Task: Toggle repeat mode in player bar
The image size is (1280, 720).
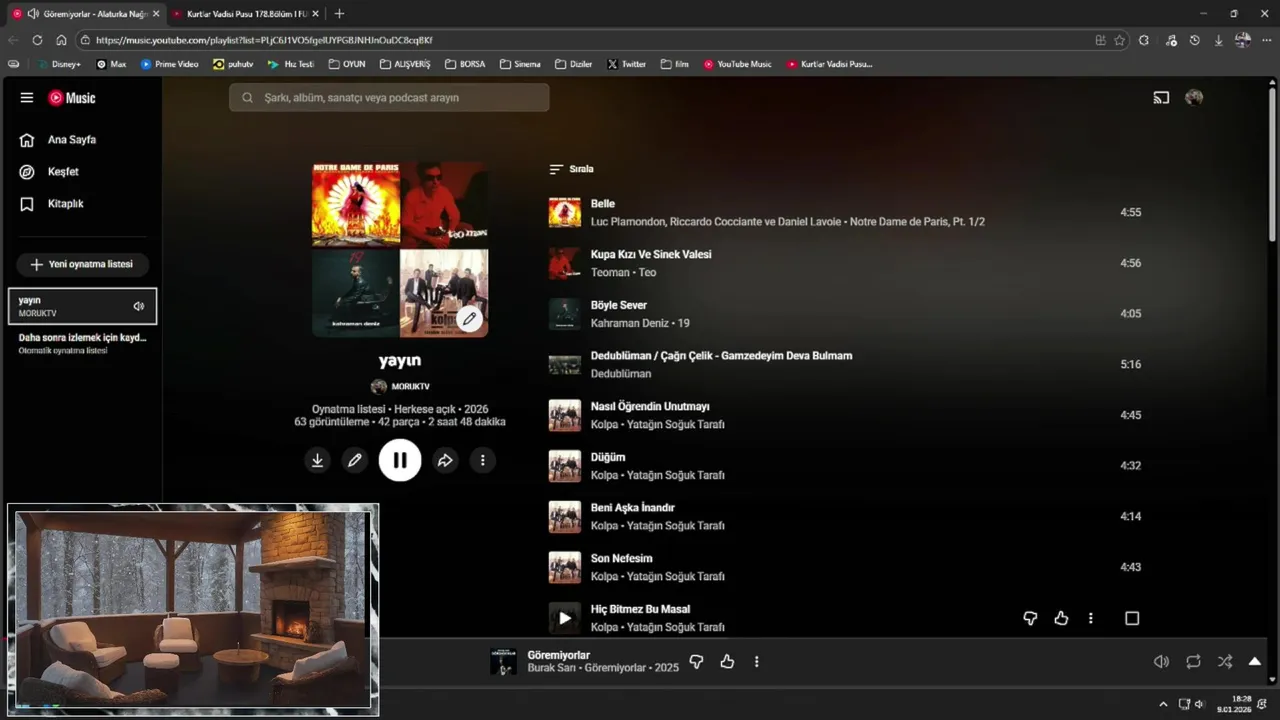Action: click(x=1193, y=661)
